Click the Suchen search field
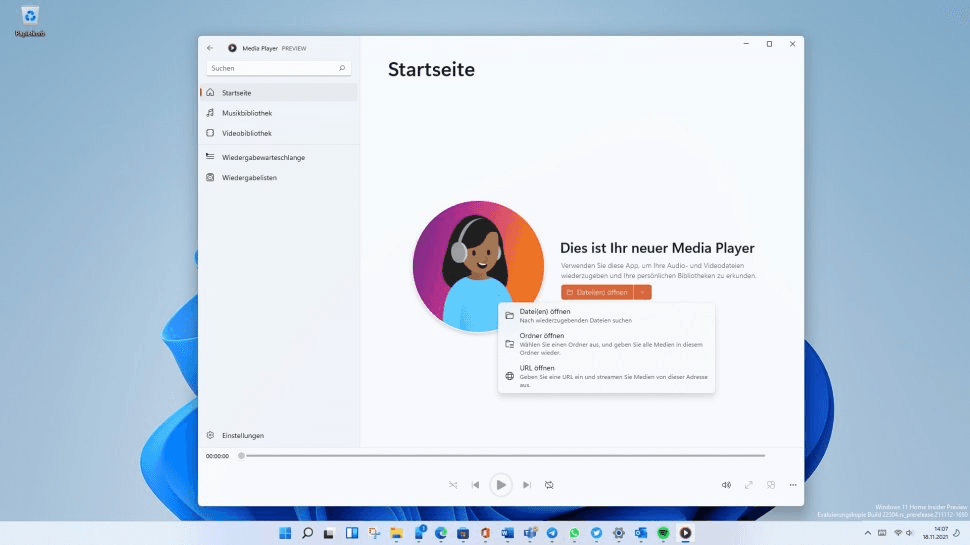The image size is (970, 545). 278,68
